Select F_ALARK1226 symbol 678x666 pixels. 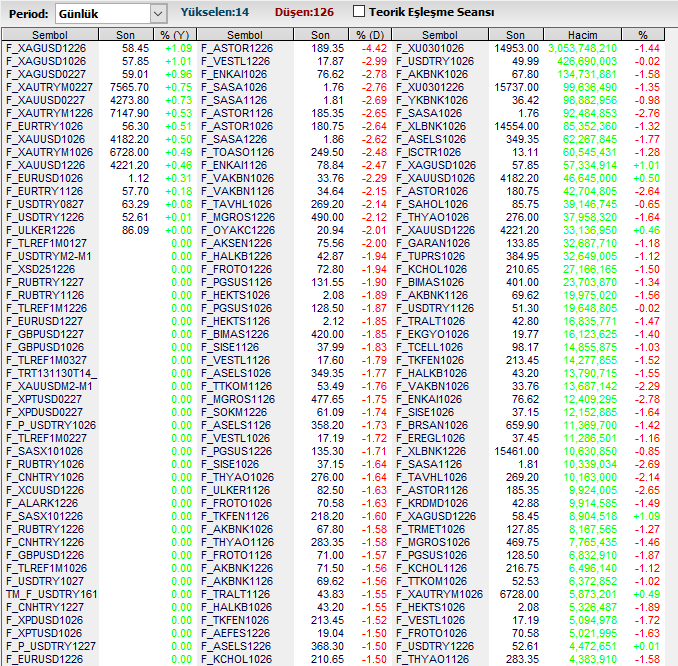[42, 503]
